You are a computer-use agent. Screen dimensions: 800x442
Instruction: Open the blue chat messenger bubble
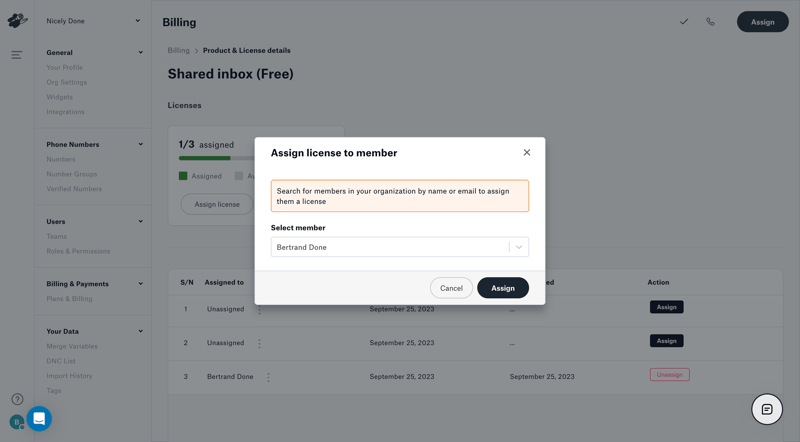[x=39, y=419]
